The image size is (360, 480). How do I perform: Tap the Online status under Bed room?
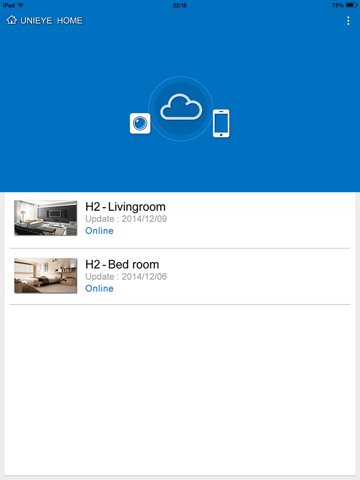click(x=99, y=288)
